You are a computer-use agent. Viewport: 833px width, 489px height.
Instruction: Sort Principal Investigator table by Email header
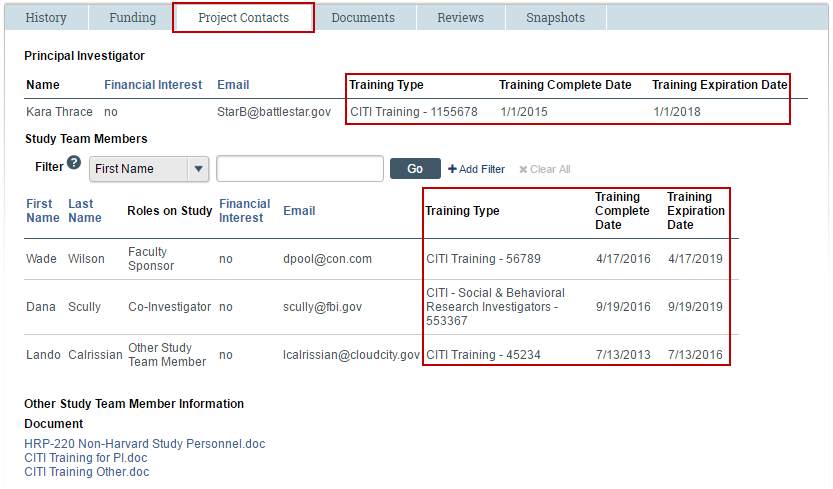coord(233,85)
